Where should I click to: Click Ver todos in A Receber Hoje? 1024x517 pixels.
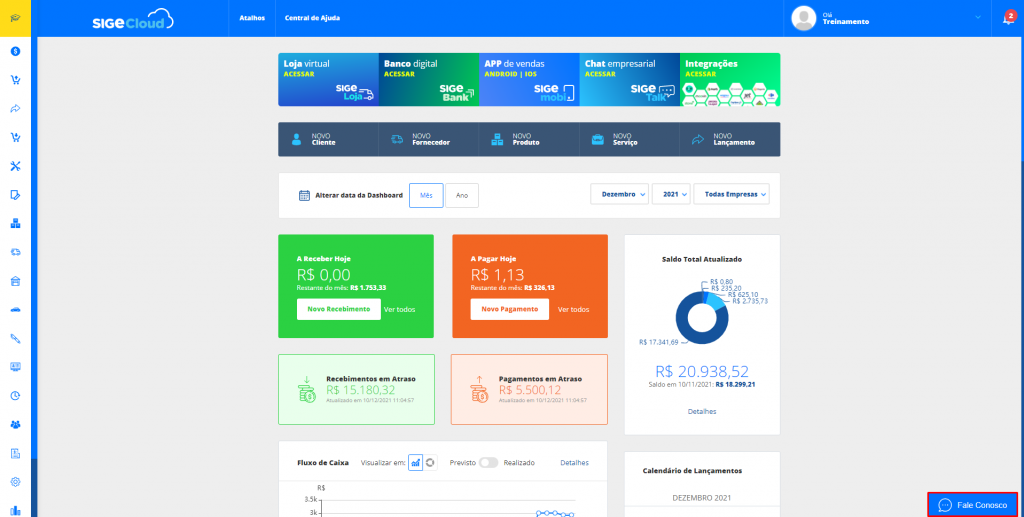pos(400,309)
